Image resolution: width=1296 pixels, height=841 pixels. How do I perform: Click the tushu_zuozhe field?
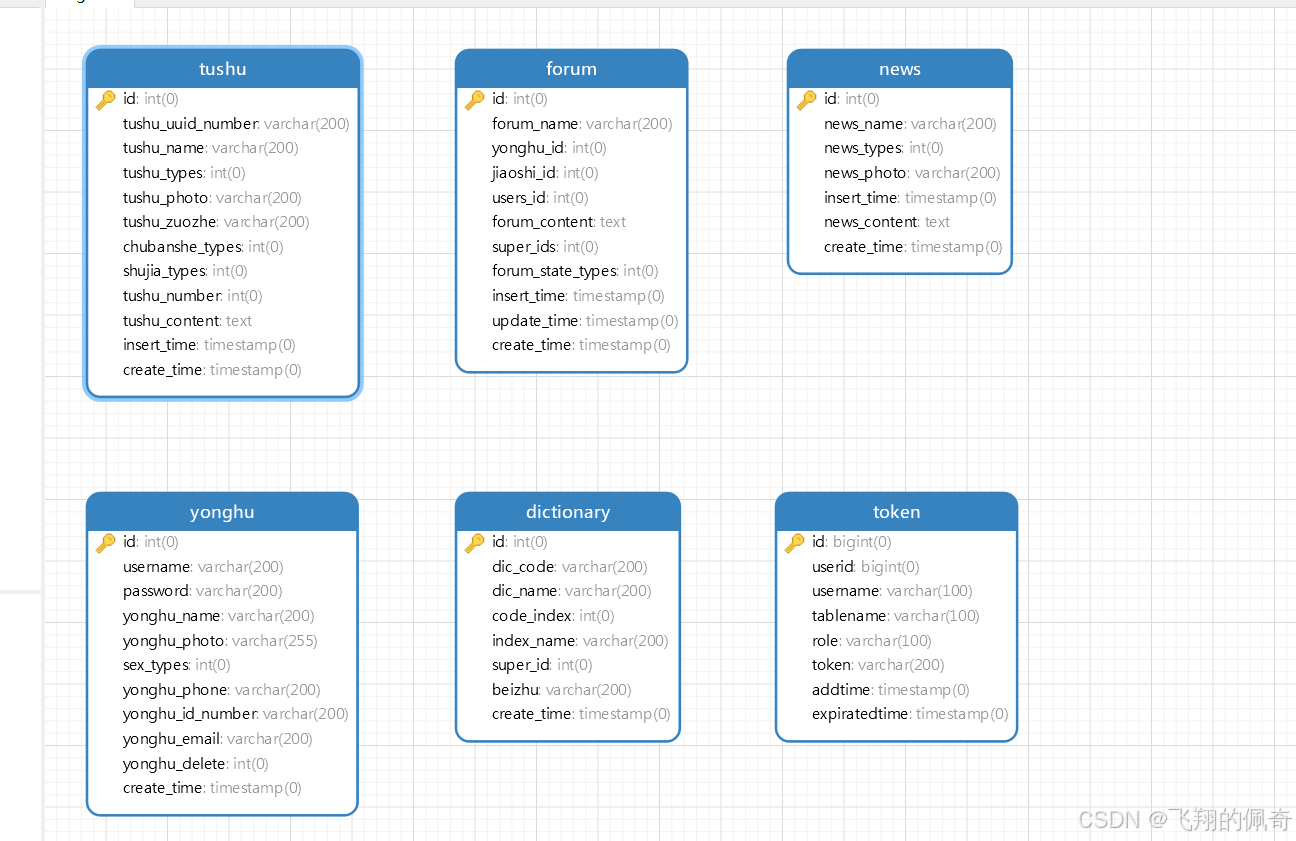tap(216, 222)
